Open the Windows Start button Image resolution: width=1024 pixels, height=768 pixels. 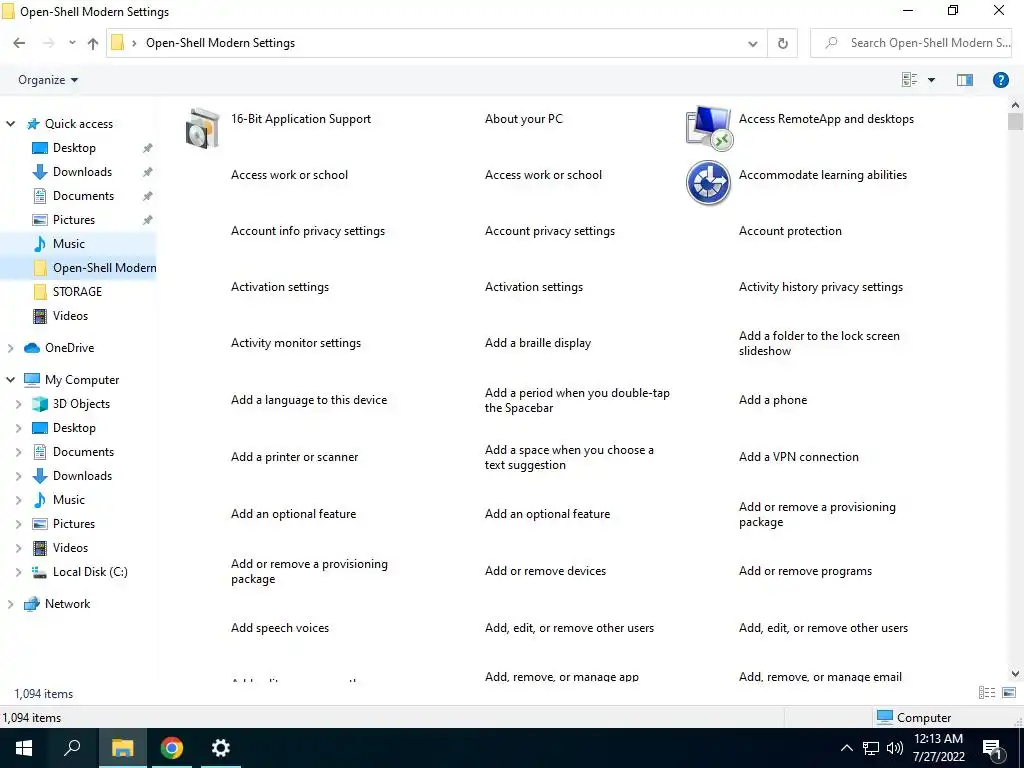point(24,748)
